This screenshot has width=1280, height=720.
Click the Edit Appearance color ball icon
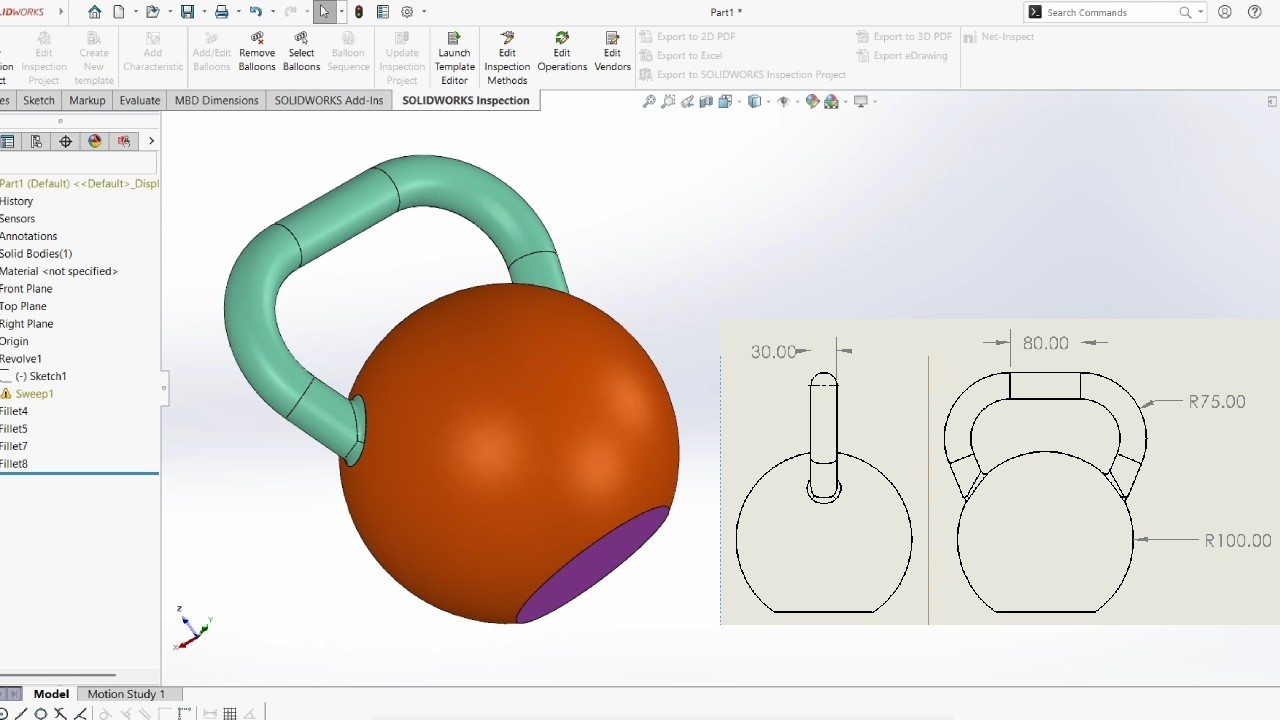click(812, 101)
